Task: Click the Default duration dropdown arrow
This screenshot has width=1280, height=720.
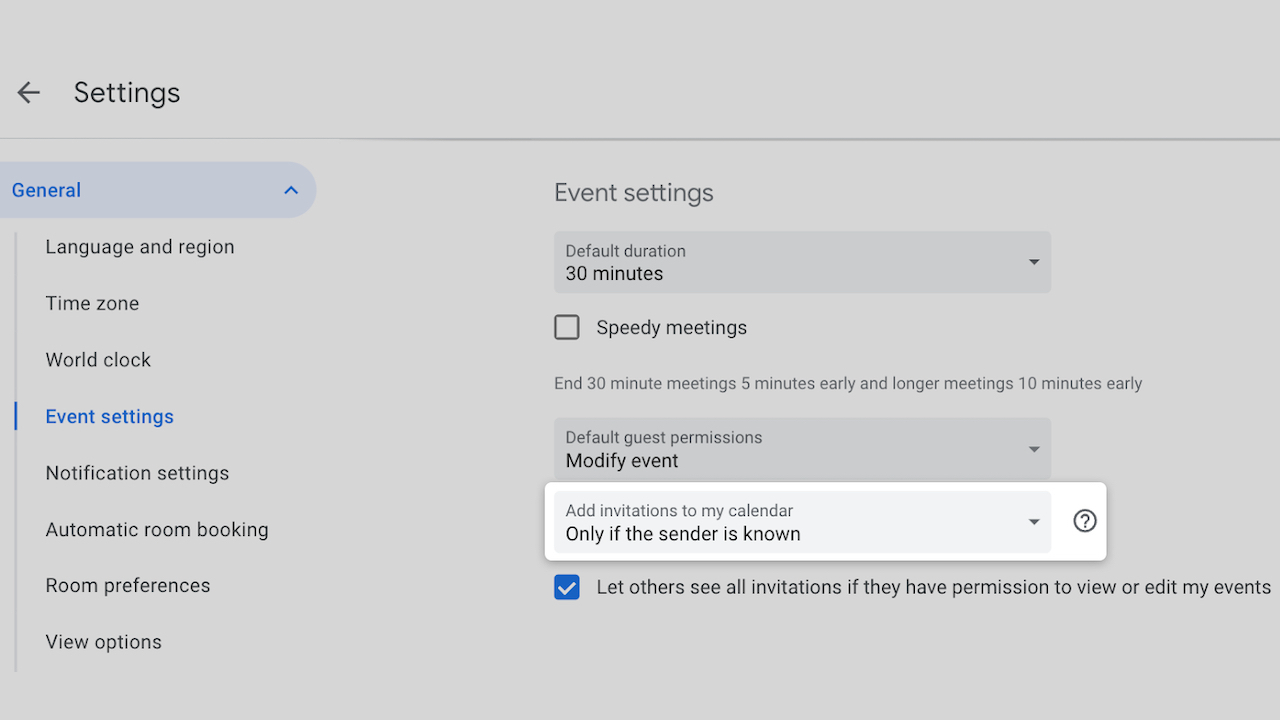Action: pos(1034,262)
